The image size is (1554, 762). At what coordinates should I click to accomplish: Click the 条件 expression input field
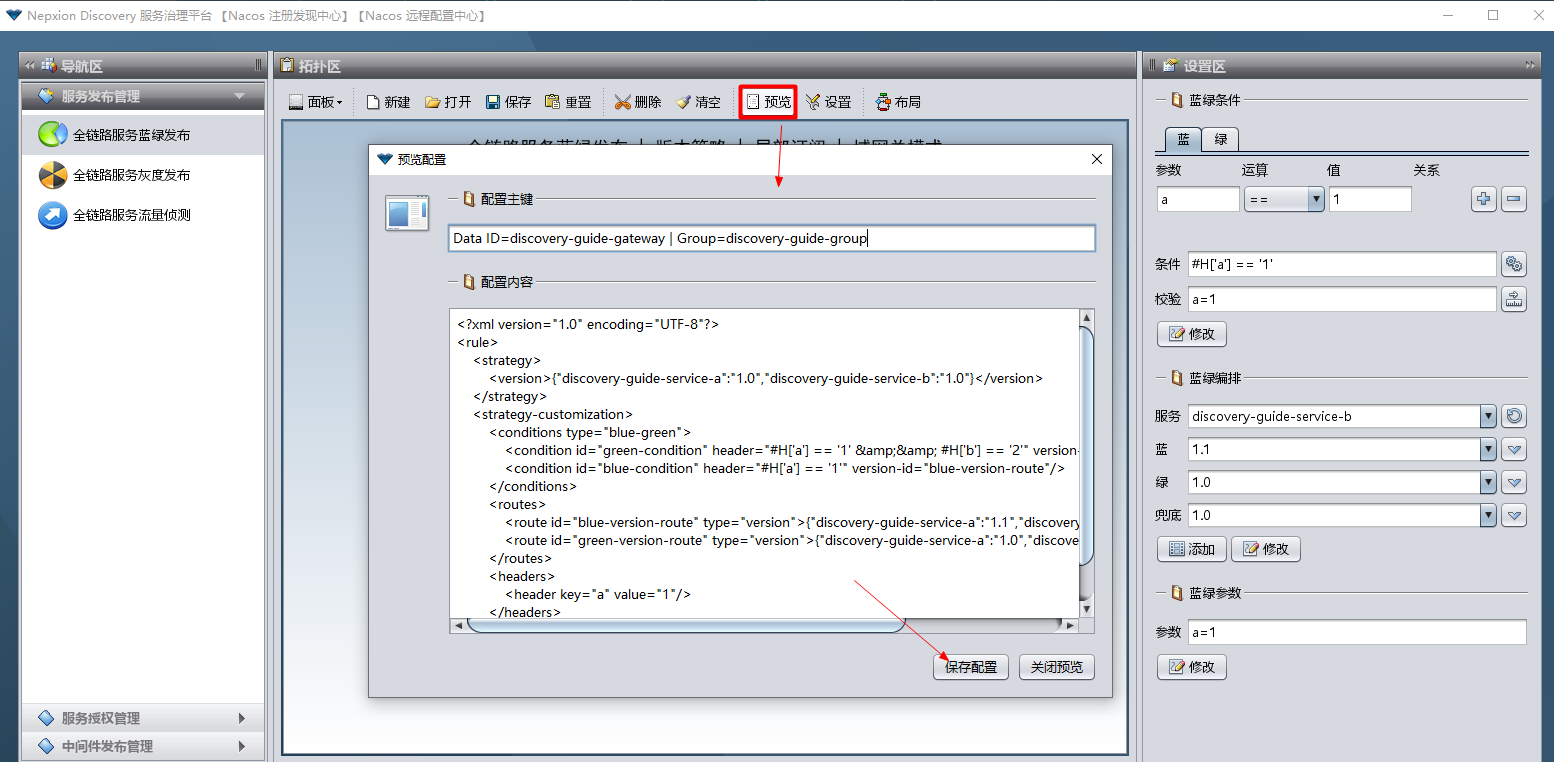pyautogui.click(x=1342, y=264)
